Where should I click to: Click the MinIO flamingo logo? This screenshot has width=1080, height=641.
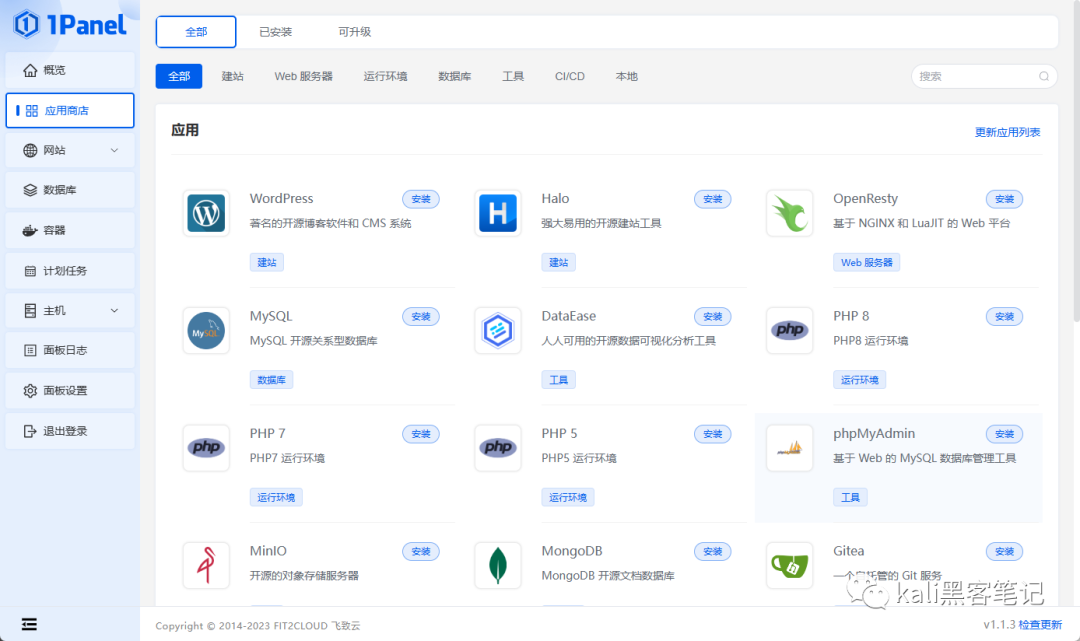click(206, 565)
